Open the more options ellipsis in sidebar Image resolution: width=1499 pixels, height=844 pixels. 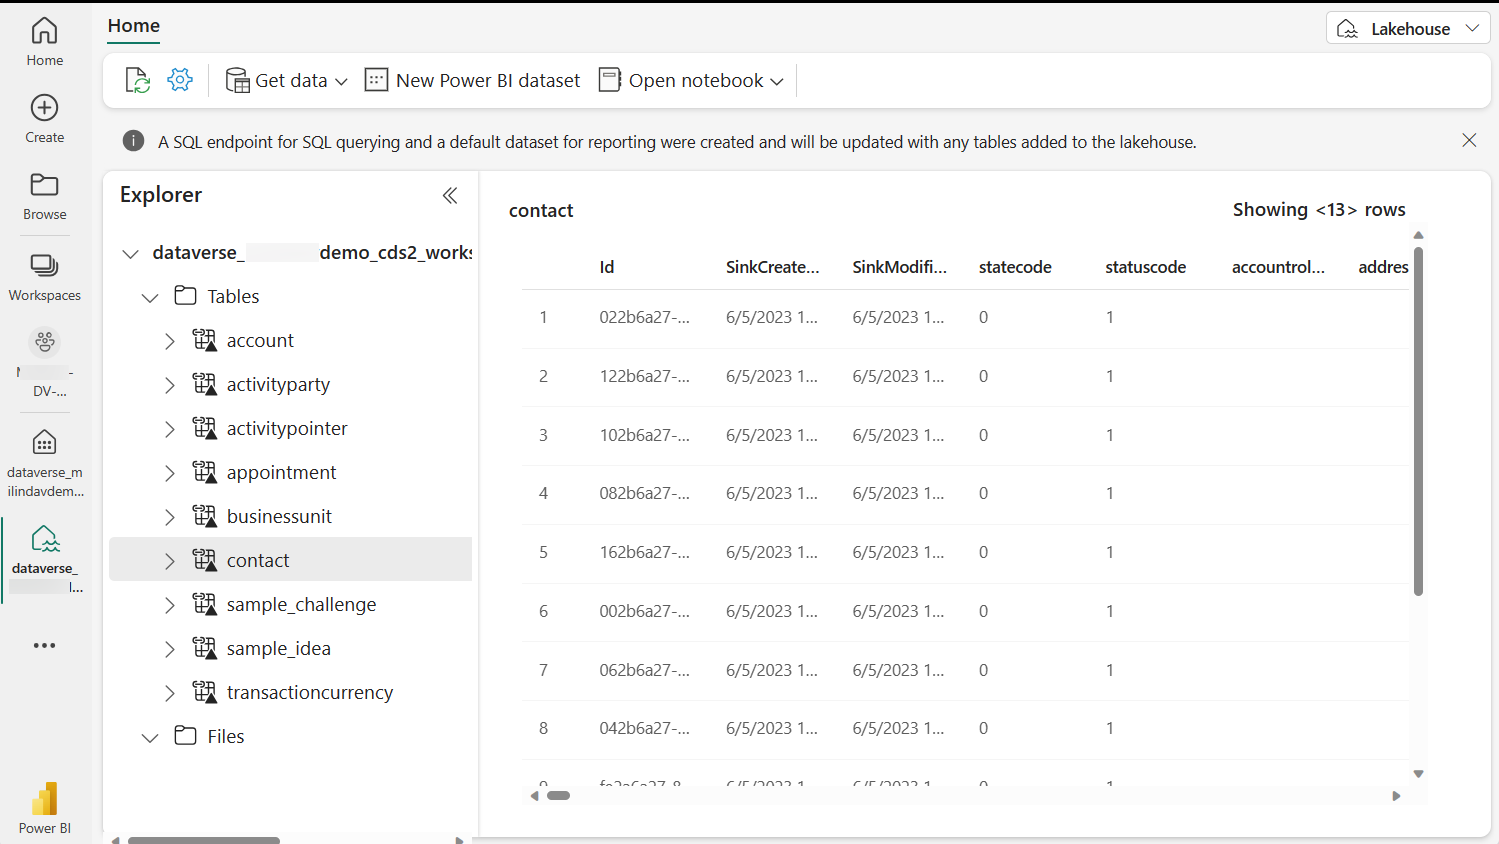pyautogui.click(x=44, y=645)
